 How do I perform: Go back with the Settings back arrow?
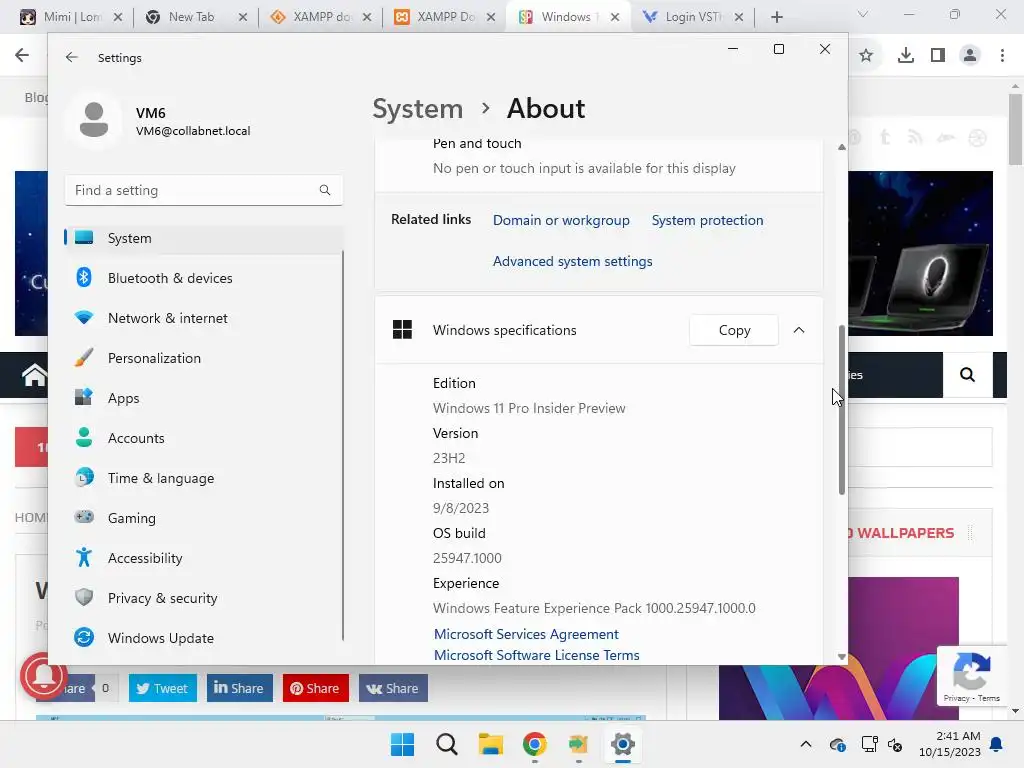click(71, 57)
